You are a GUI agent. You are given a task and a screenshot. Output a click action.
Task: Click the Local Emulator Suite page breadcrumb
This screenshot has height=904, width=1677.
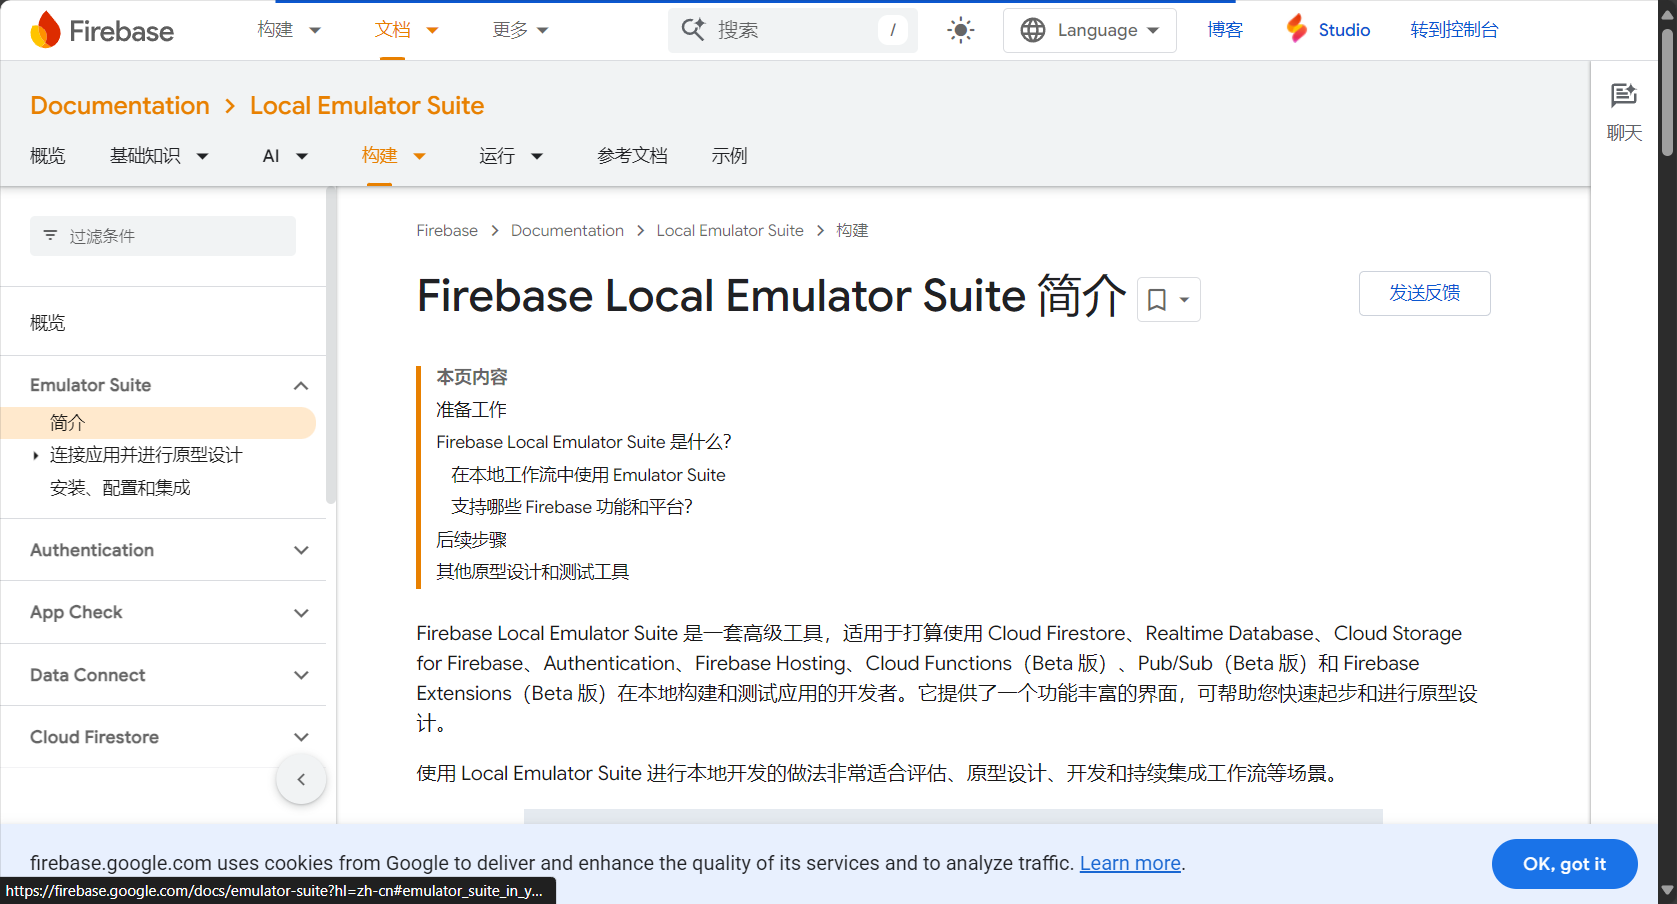pyautogui.click(x=730, y=230)
